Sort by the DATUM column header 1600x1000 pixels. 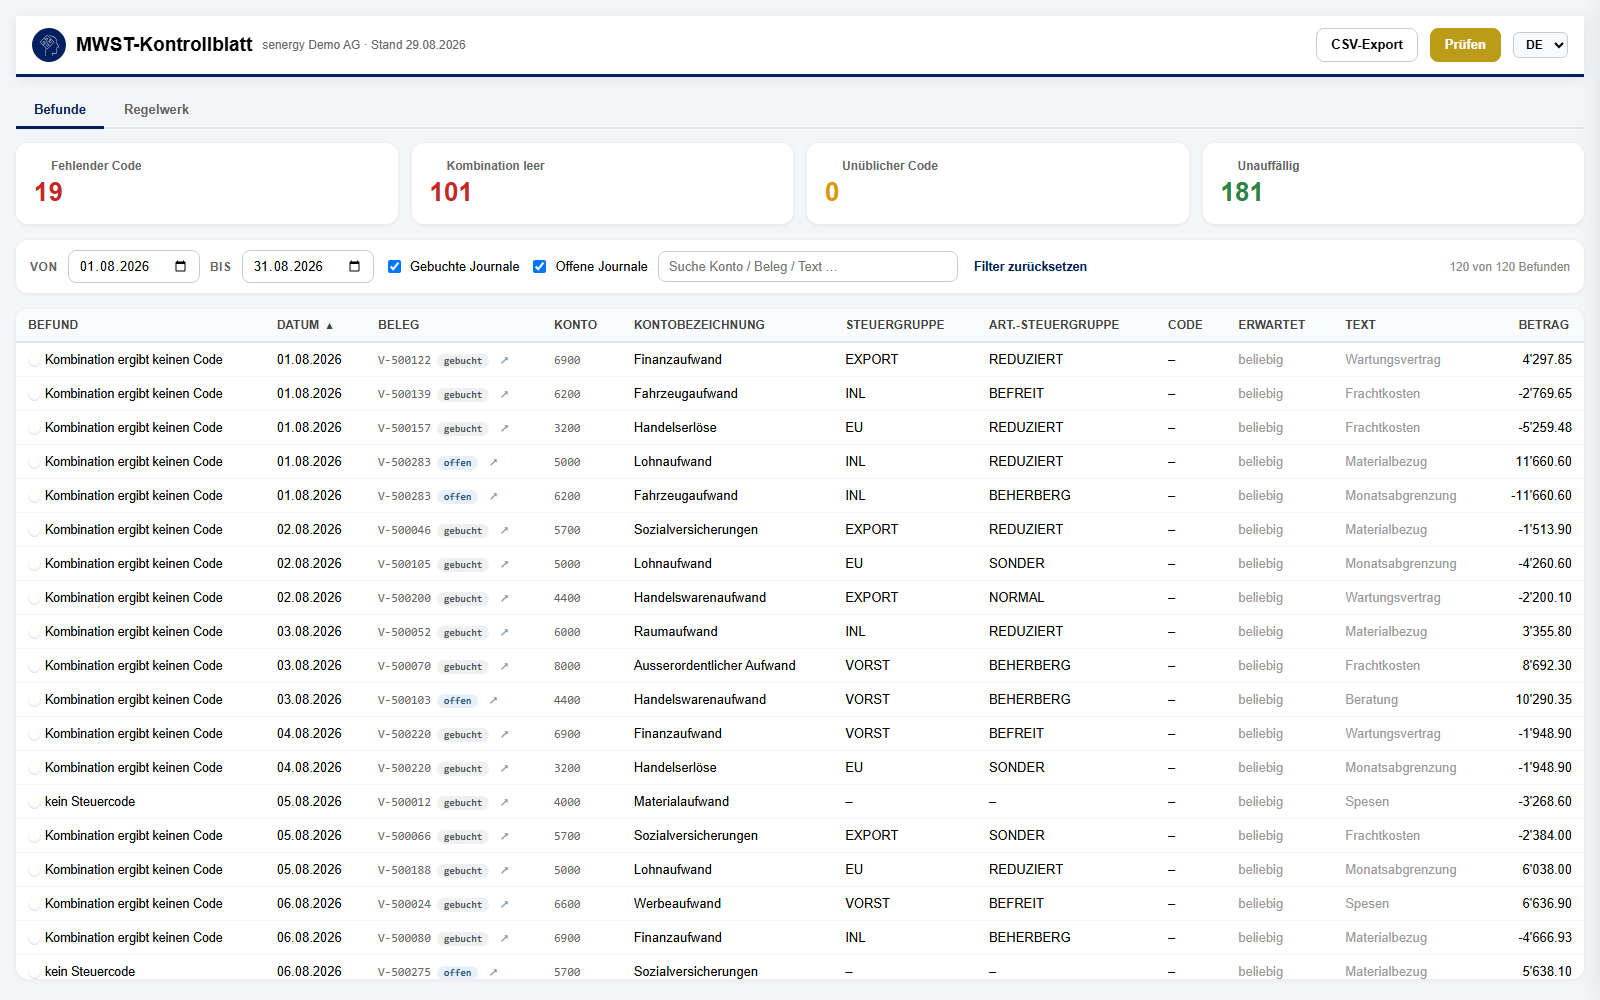305,325
